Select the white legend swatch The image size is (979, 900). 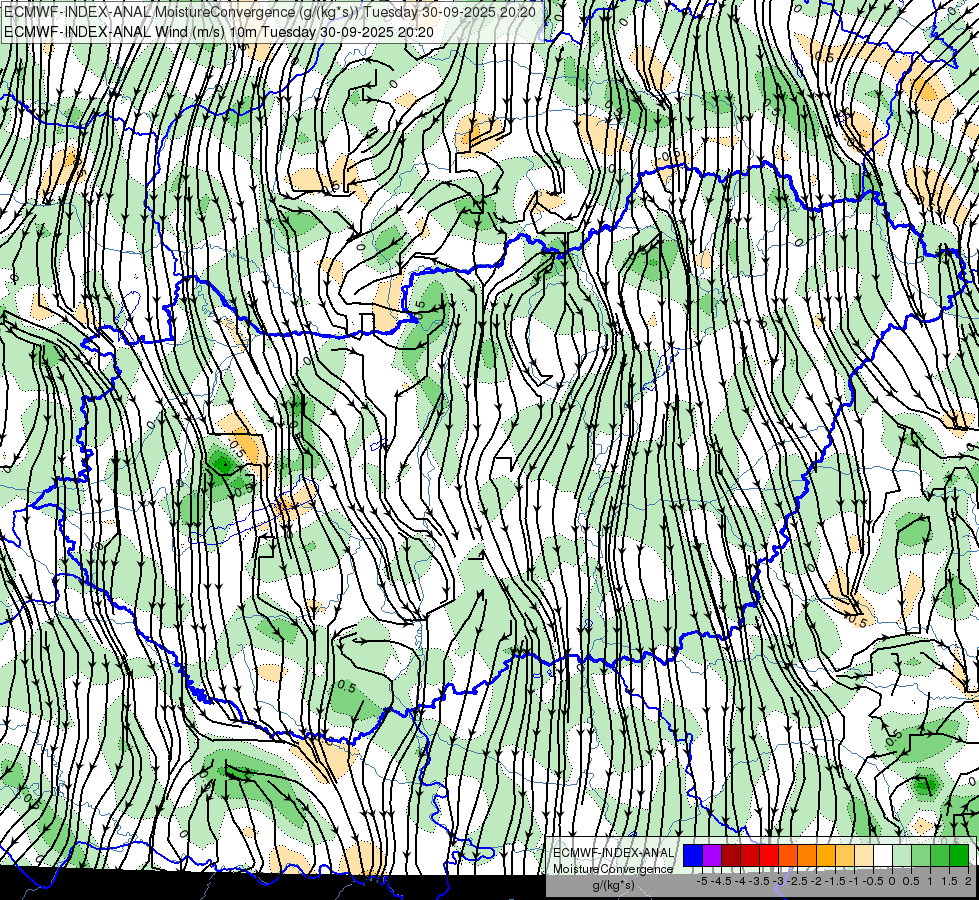tap(883, 856)
